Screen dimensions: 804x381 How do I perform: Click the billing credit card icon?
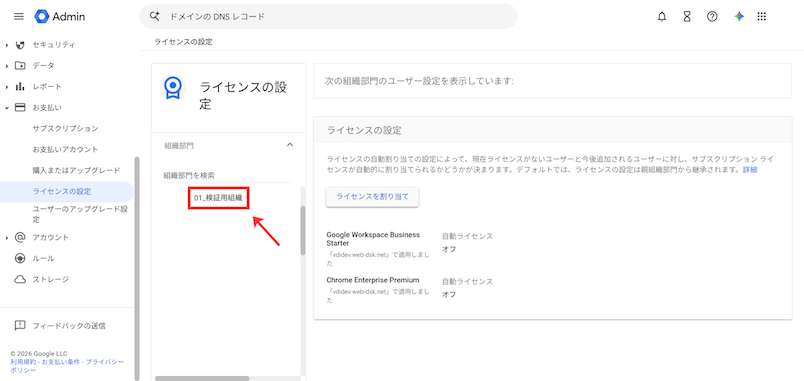[21, 107]
